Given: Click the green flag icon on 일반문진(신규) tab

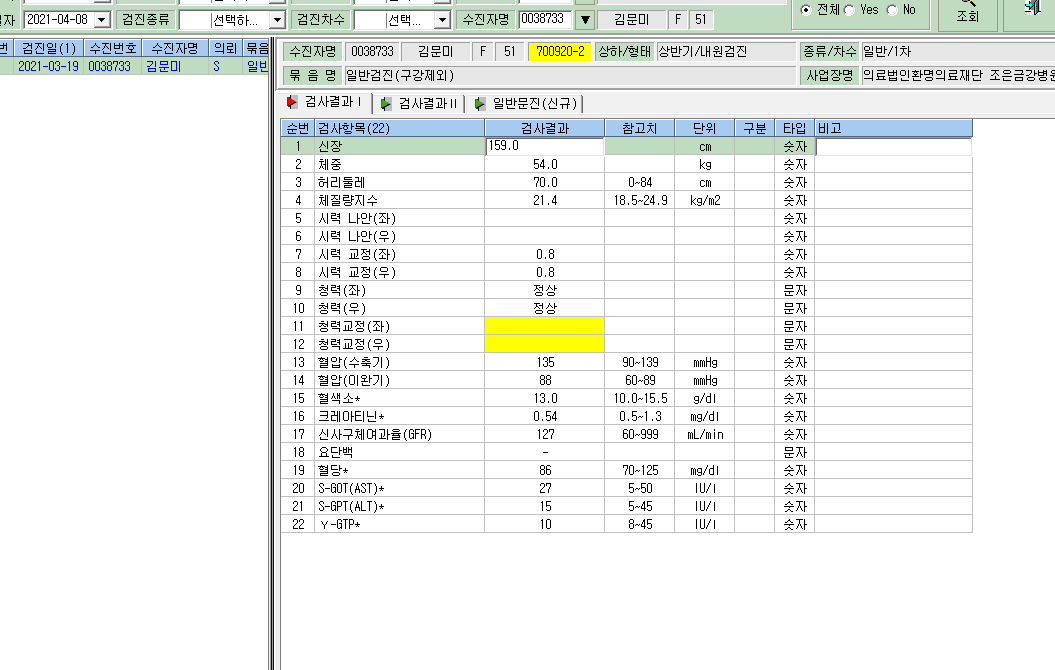Looking at the screenshot, I should (x=480, y=104).
